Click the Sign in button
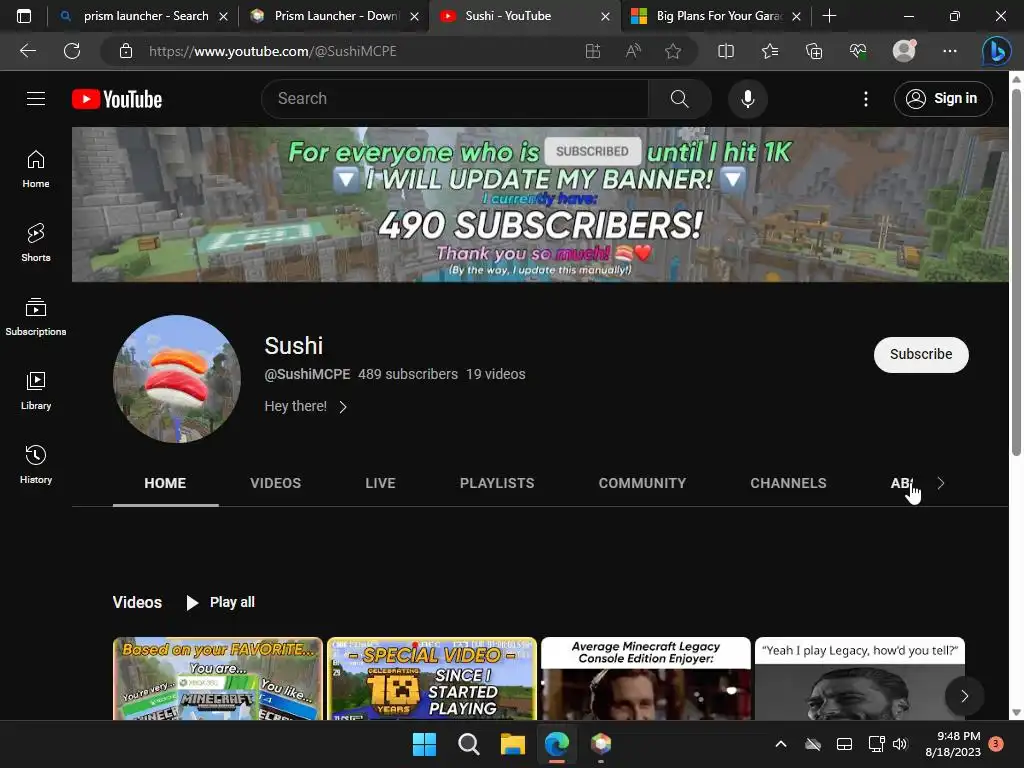 point(943,99)
